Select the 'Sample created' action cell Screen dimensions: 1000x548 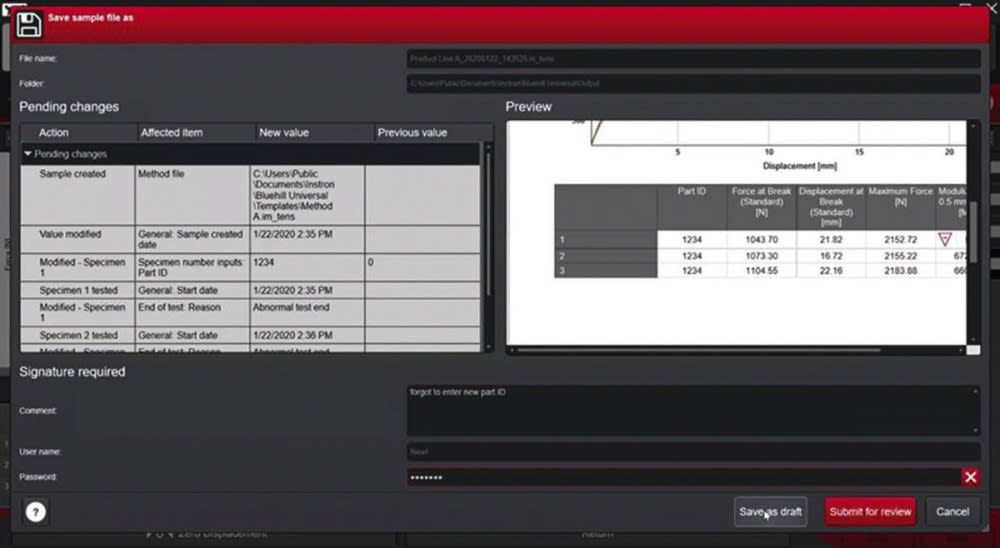(x=78, y=195)
